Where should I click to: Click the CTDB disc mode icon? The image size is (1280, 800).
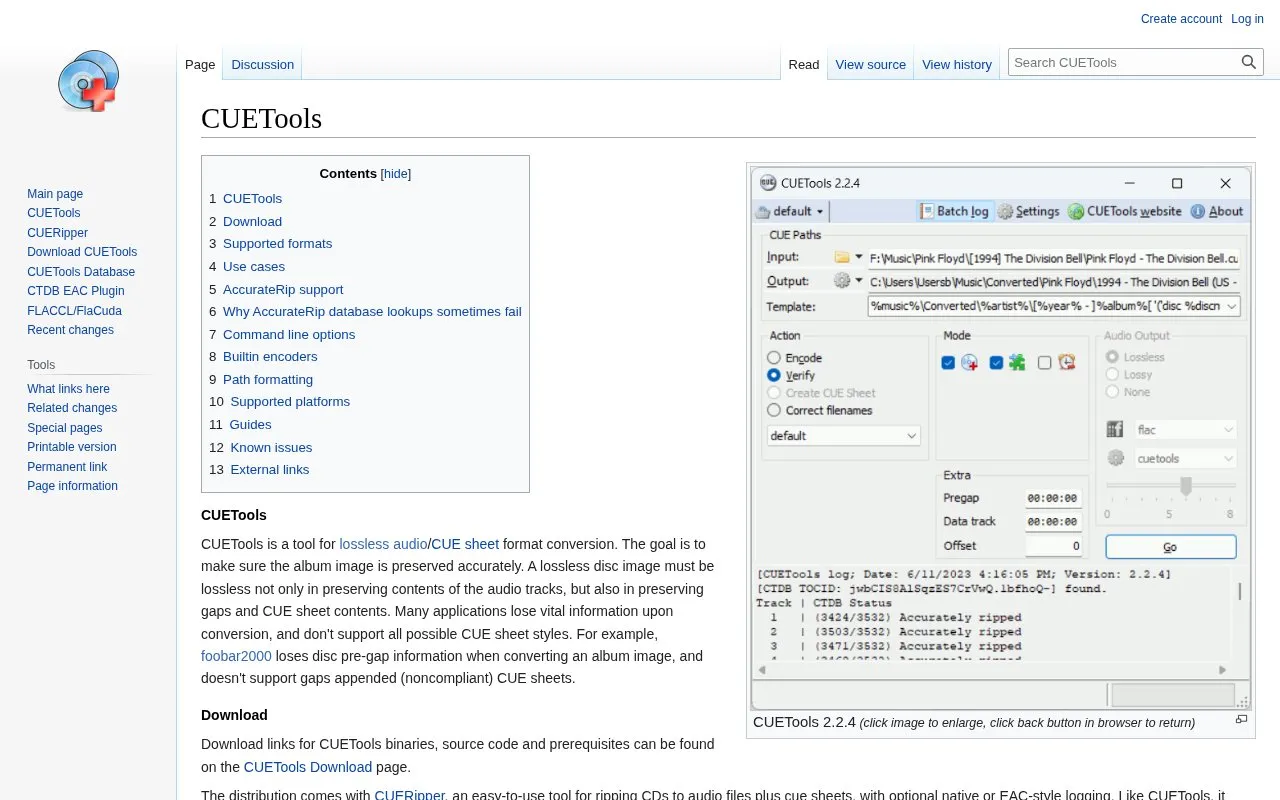click(969, 362)
